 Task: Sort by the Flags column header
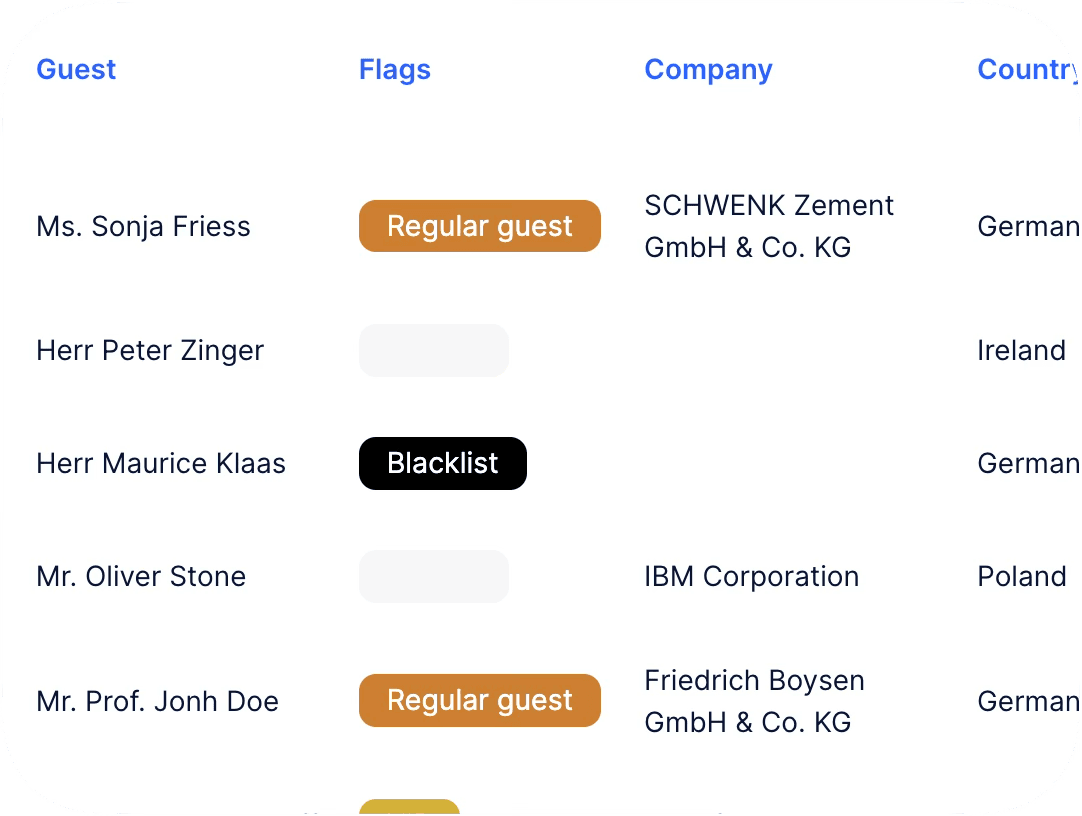395,70
